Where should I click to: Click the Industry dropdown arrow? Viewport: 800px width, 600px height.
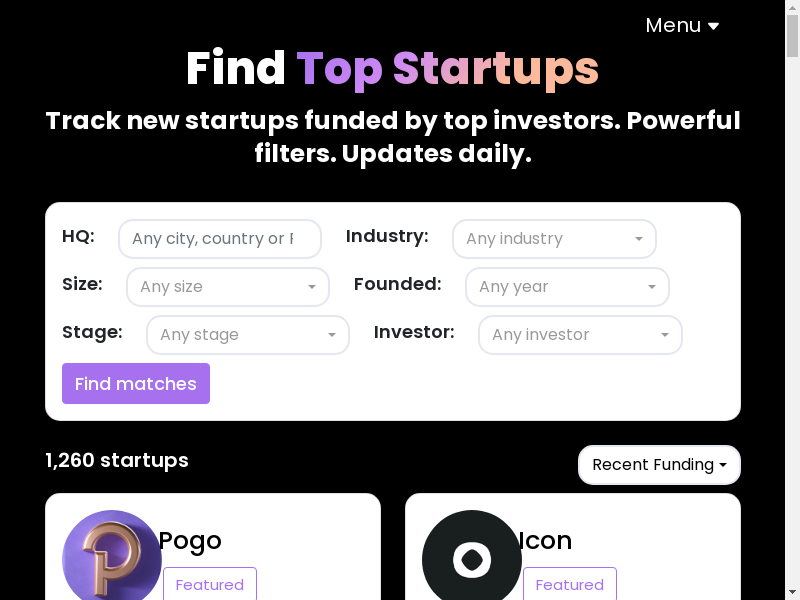tap(639, 239)
